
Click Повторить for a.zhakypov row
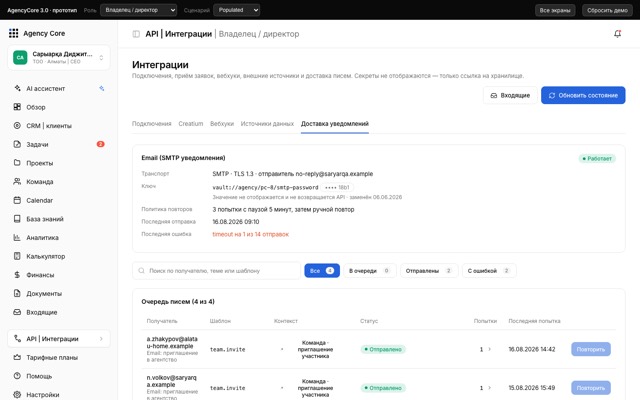pyautogui.click(x=591, y=349)
